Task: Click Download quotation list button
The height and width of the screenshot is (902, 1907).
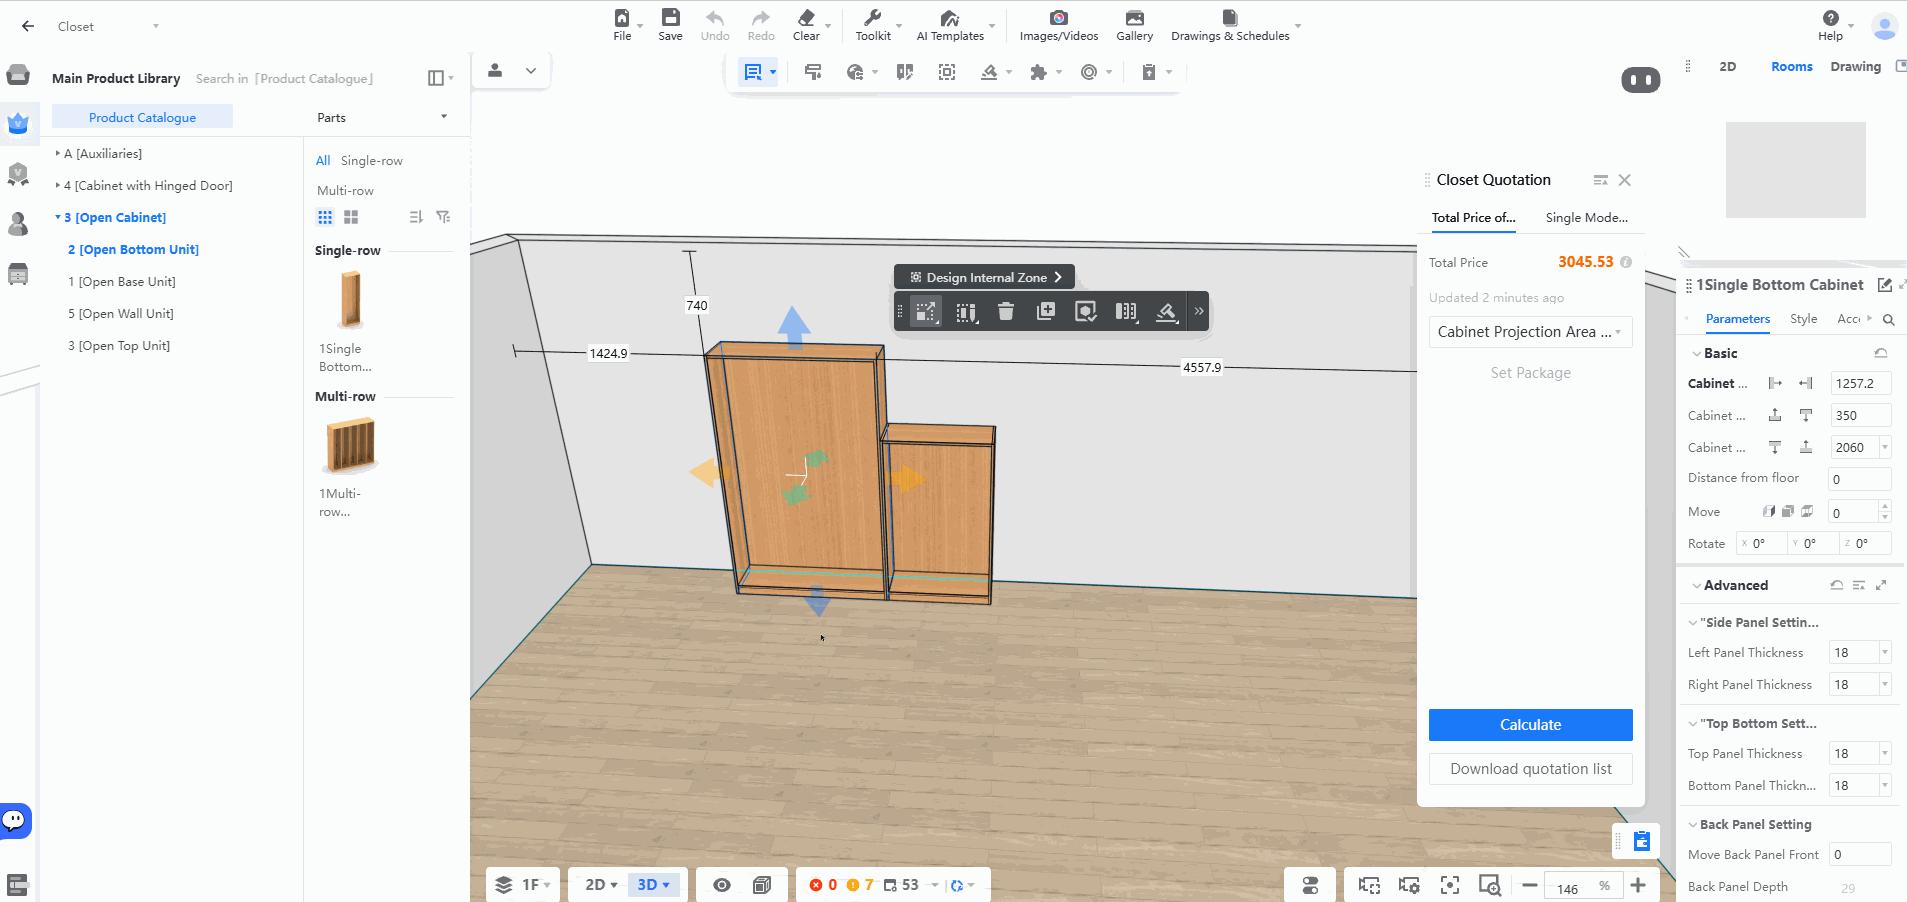Action: 1530,769
